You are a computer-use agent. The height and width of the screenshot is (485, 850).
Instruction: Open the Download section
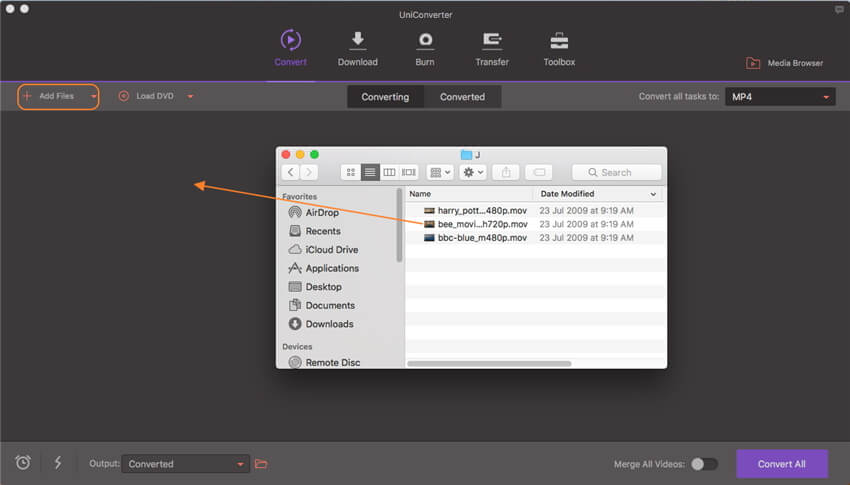pyautogui.click(x=358, y=48)
